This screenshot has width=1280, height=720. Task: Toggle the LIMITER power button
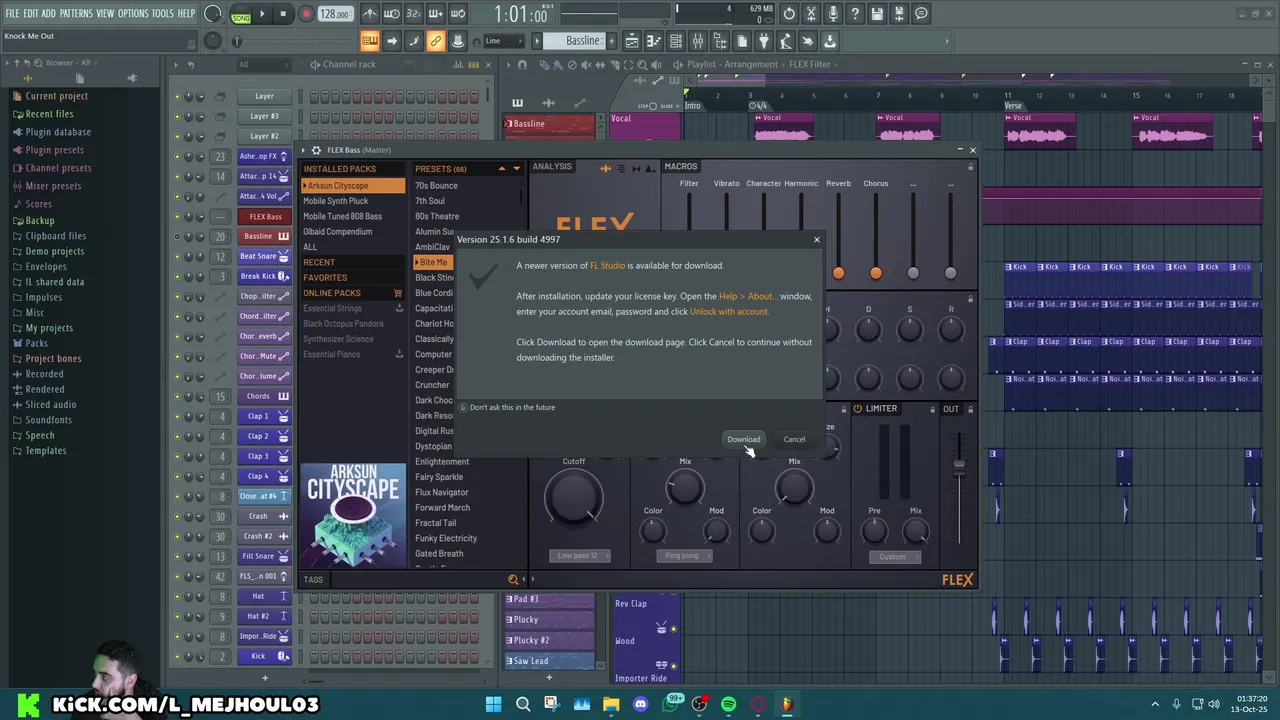click(857, 409)
